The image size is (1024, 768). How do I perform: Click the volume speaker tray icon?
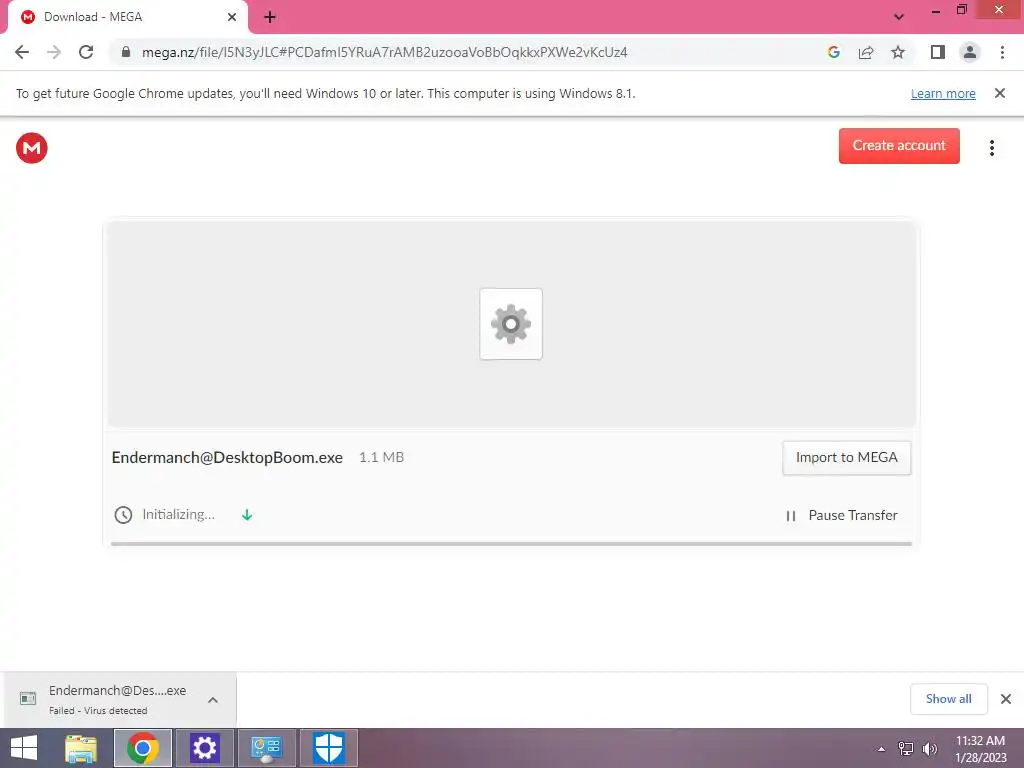point(930,749)
